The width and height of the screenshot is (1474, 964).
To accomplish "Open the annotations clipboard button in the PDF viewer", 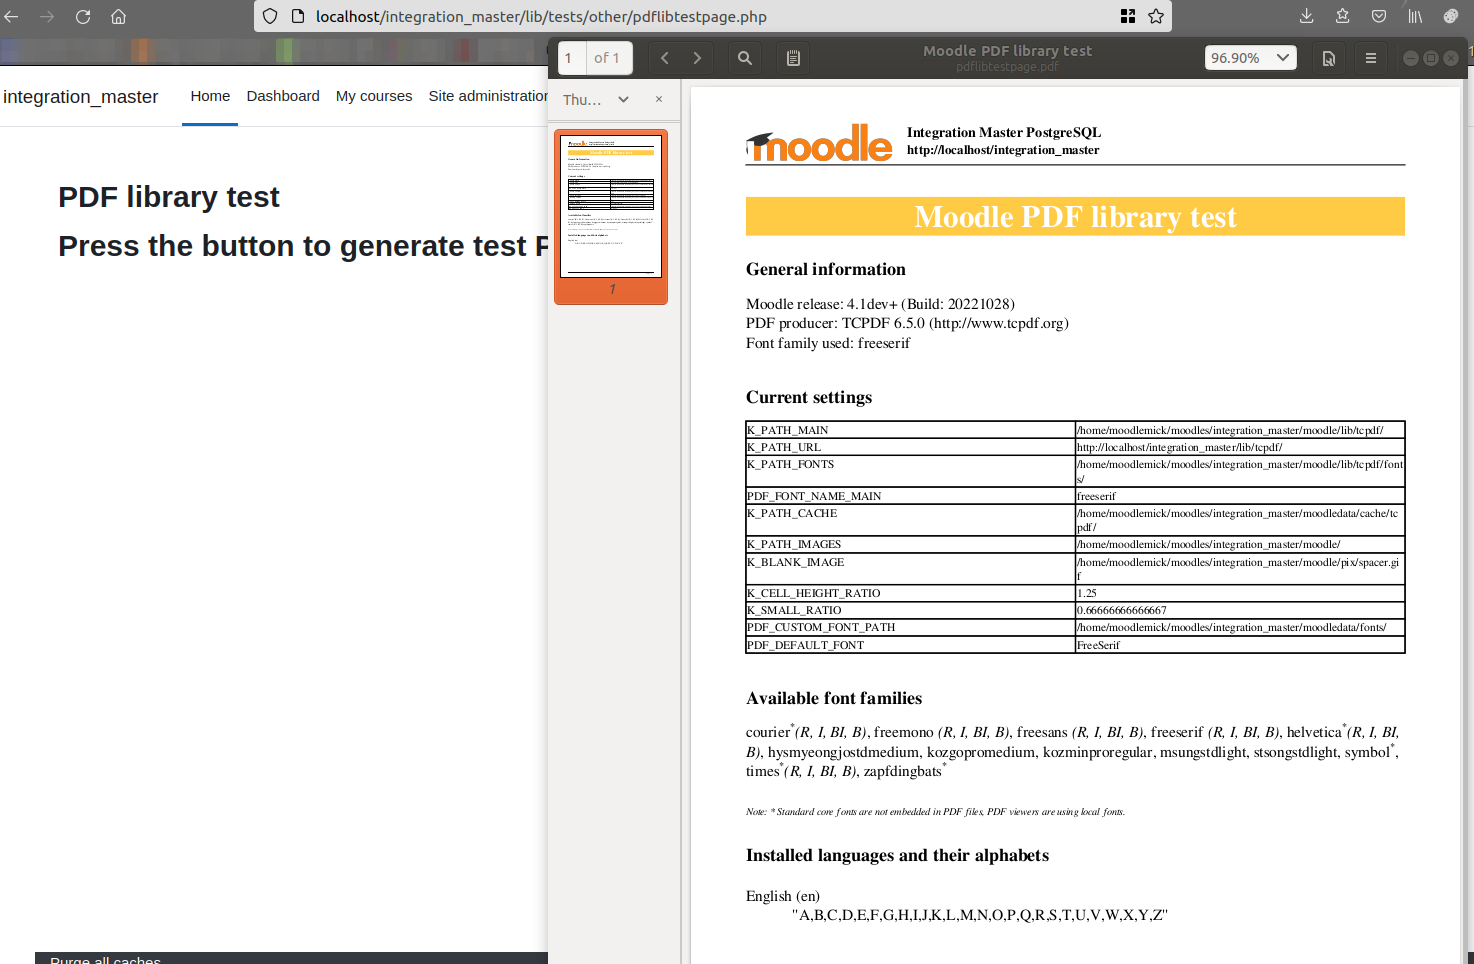I will point(793,58).
